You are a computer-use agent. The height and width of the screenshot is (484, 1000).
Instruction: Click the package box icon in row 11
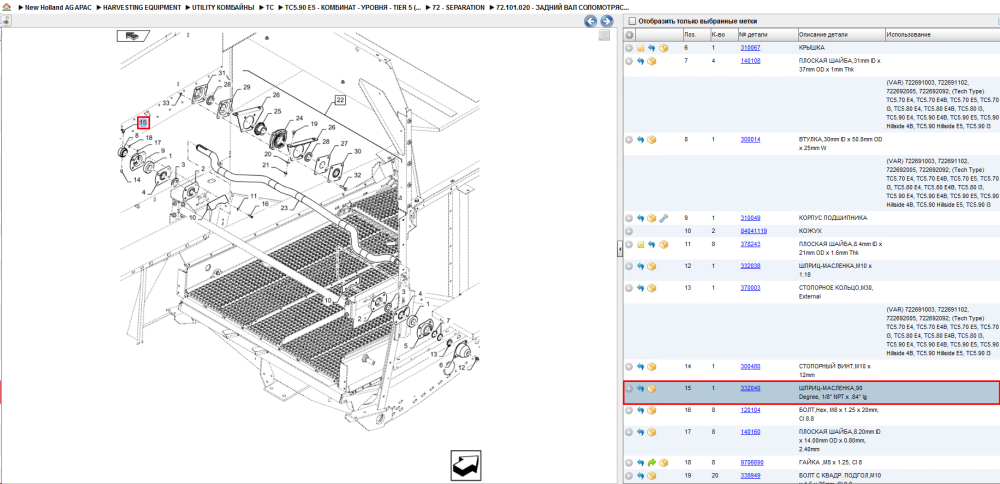pos(663,244)
